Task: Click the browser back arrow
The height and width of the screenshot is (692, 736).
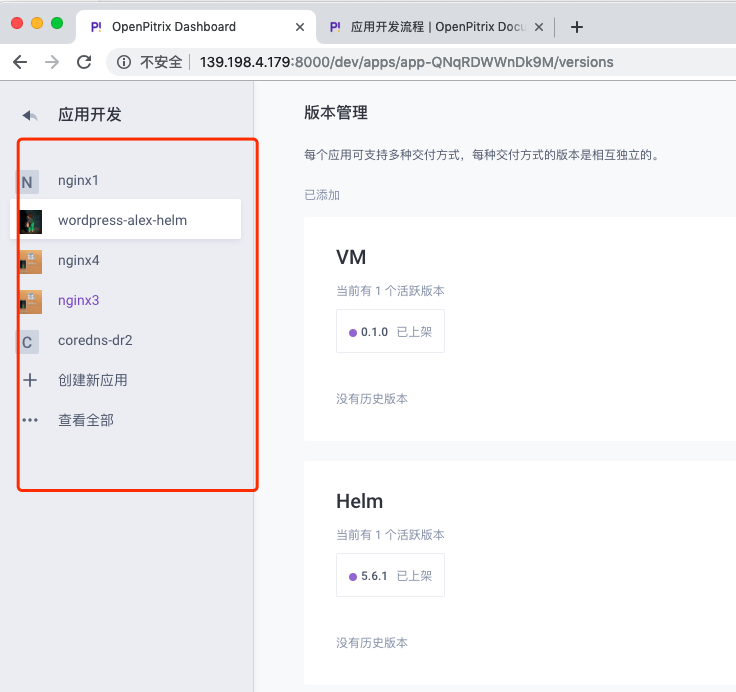Action: click(x=20, y=62)
